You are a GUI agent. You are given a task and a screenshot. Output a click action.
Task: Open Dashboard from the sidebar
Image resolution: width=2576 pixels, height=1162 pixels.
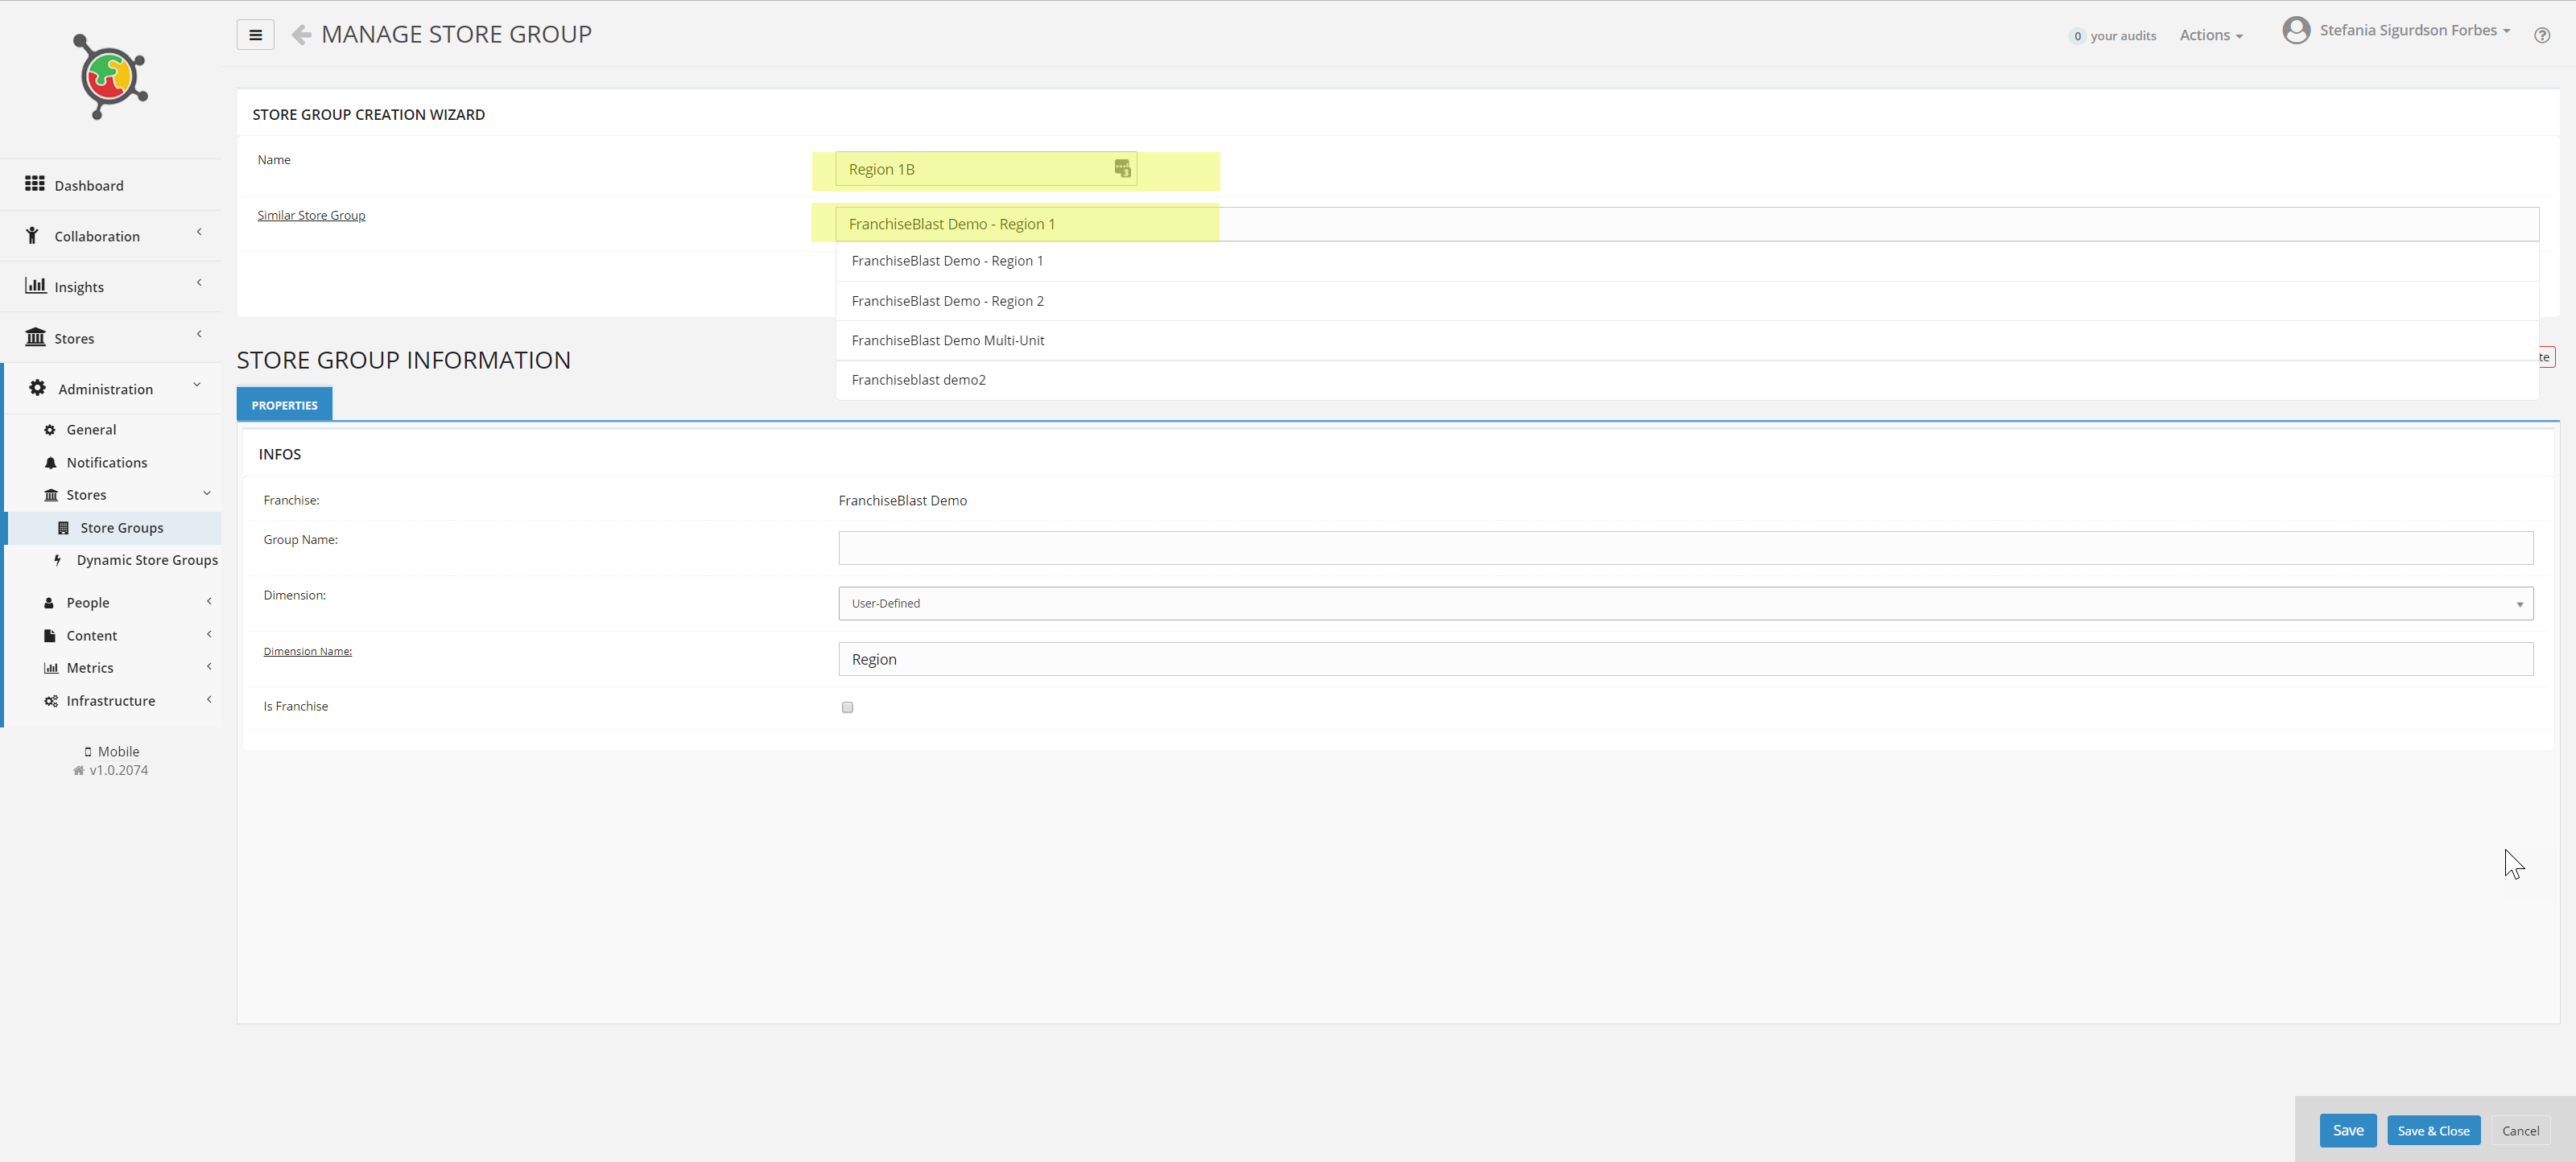coord(89,186)
